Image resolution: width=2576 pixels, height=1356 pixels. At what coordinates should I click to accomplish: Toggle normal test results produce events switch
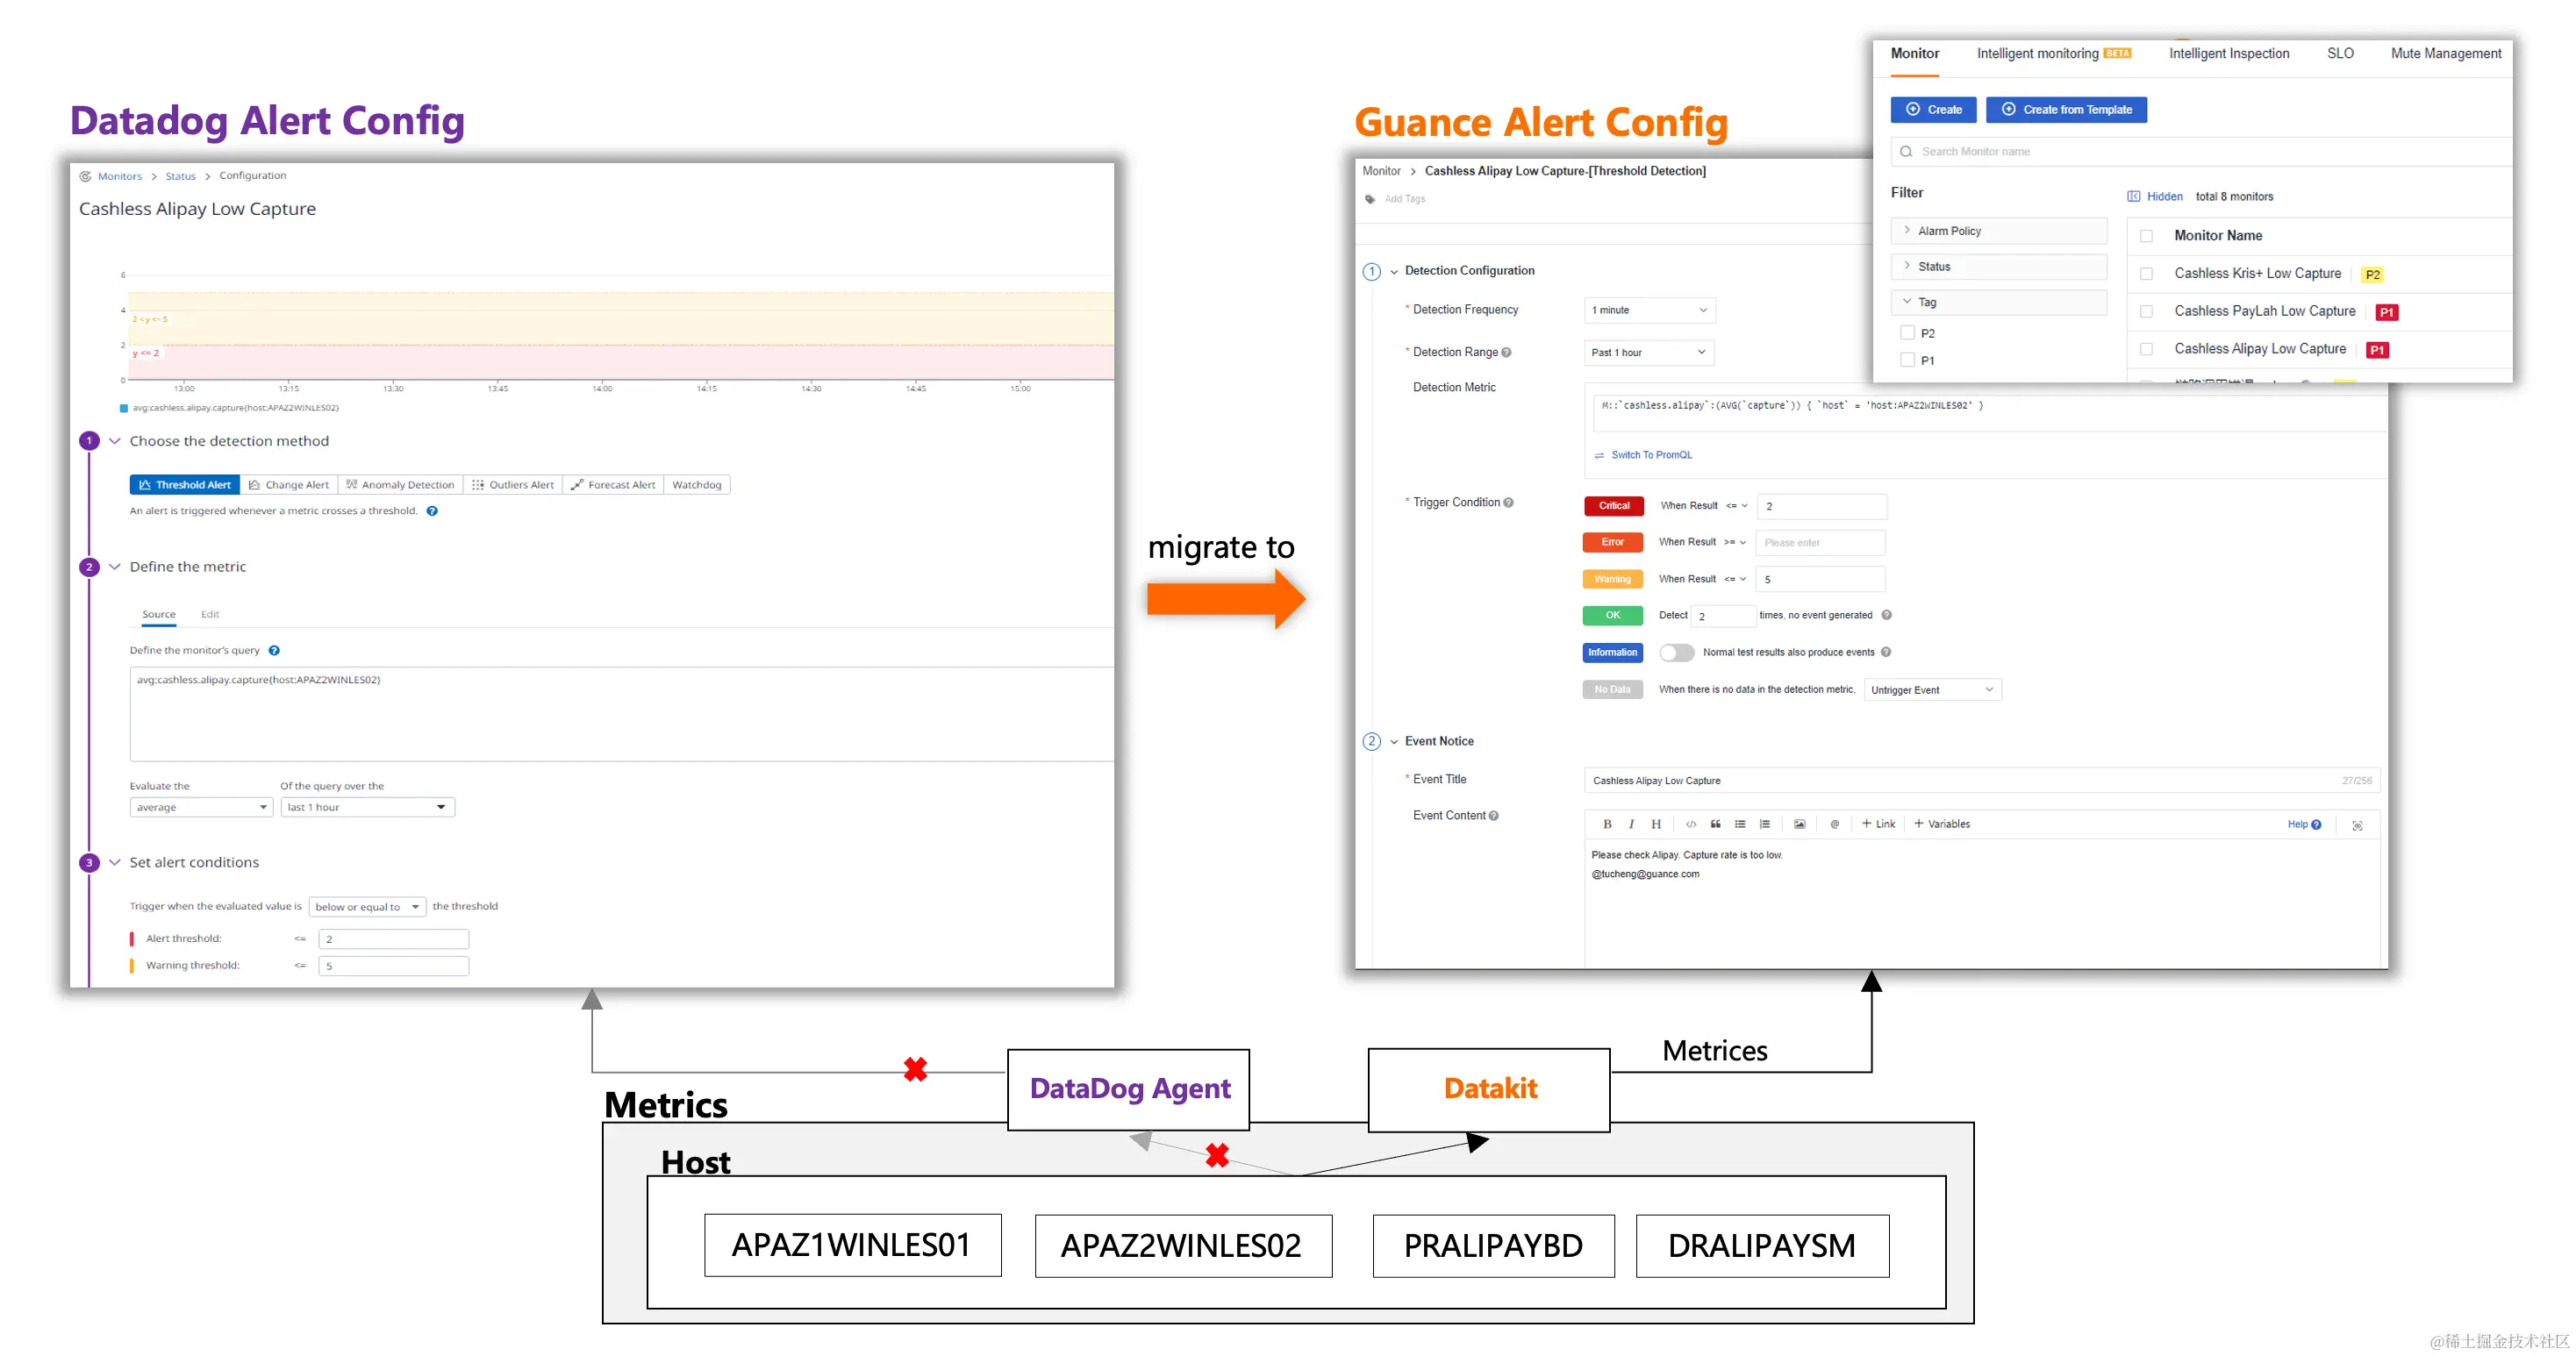coord(1676,652)
